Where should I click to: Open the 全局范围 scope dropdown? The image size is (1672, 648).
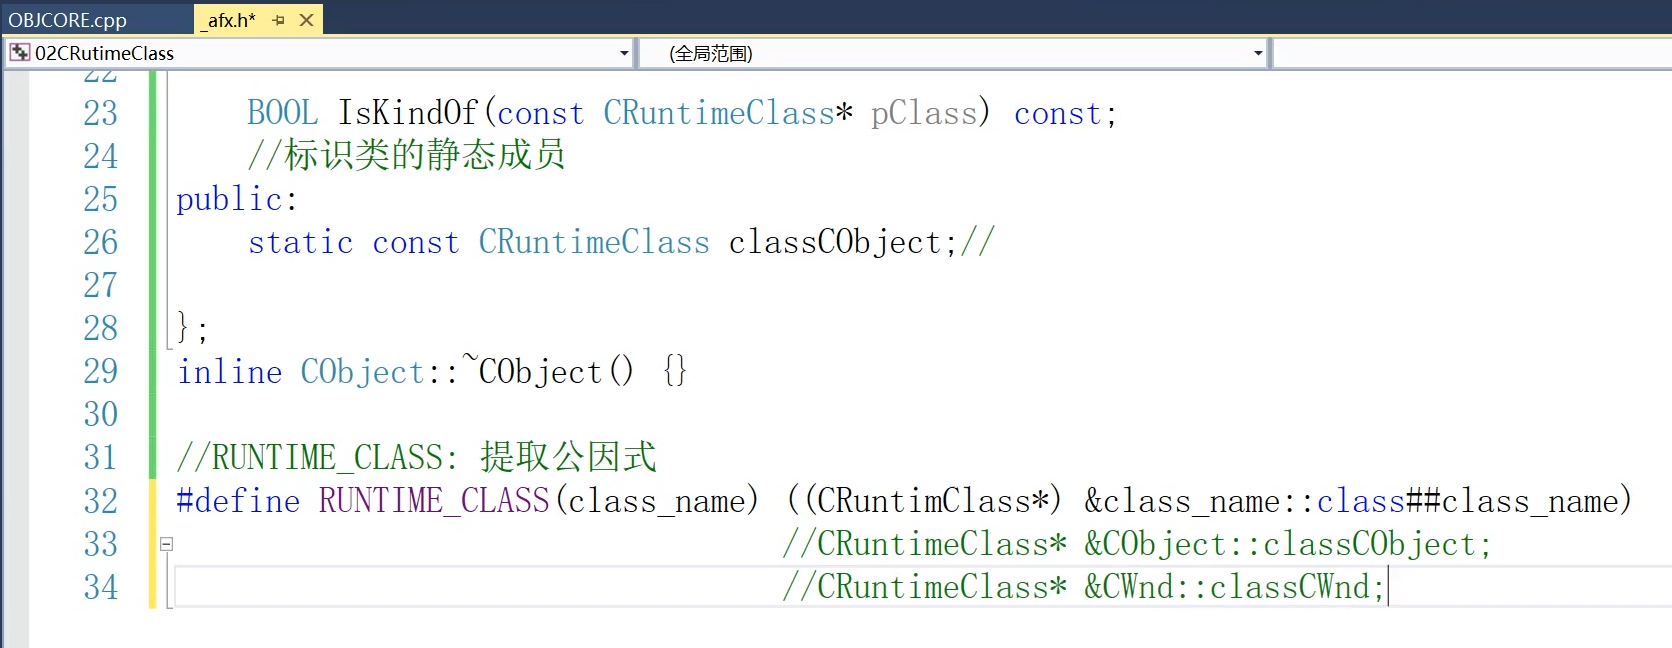point(1258,53)
